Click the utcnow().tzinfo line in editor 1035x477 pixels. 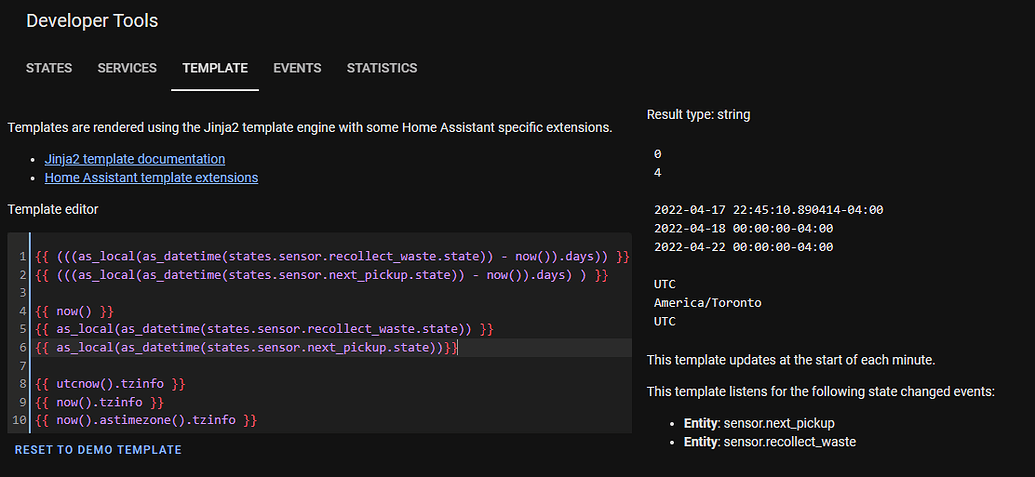pos(110,384)
